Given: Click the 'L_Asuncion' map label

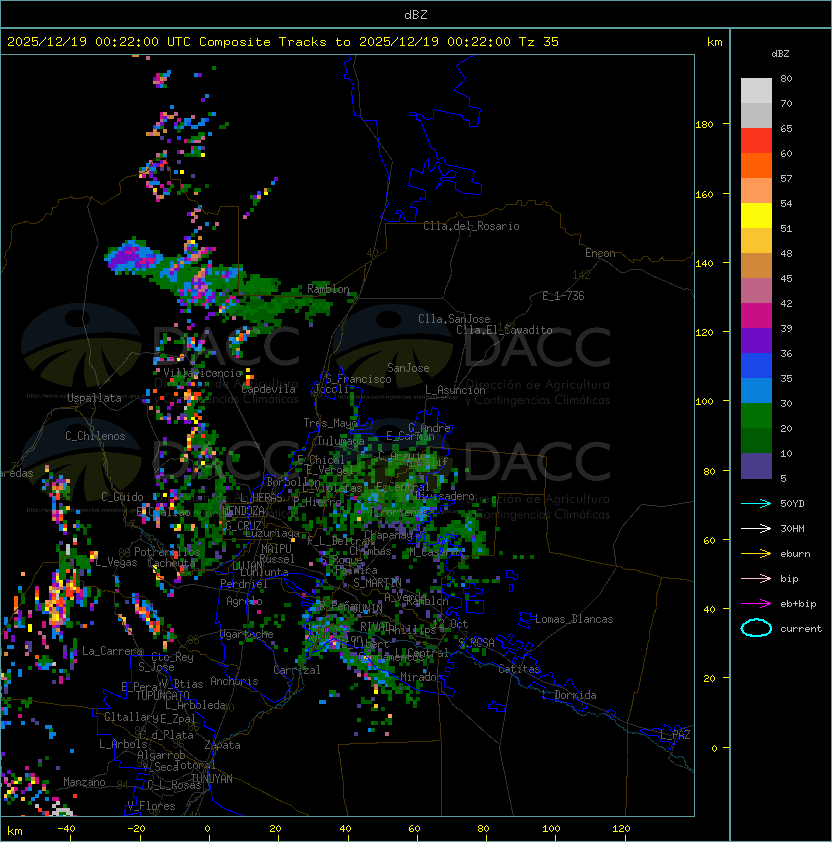Looking at the screenshot, I should [455, 390].
